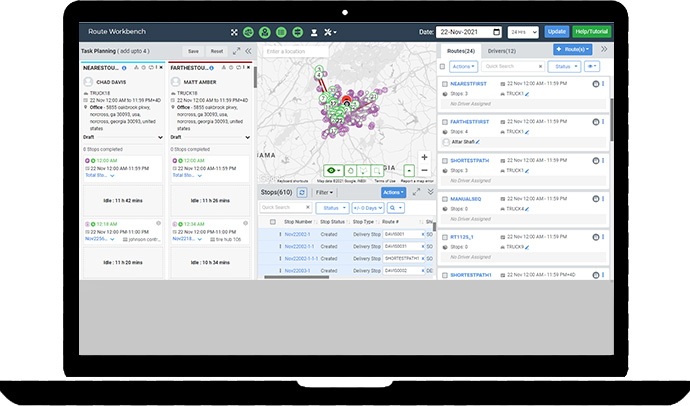Edit truck for NEARESTFIRST route

point(528,94)
